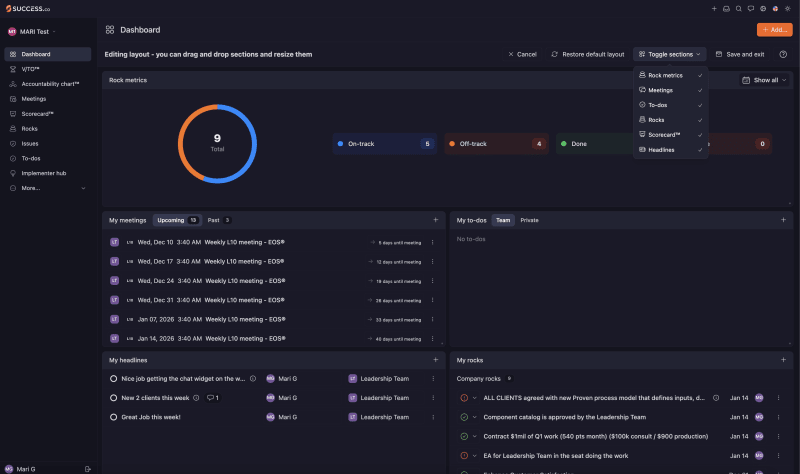Open the Show all date filter dropdown
The image size is (800, 474).
tap(764, 80)
